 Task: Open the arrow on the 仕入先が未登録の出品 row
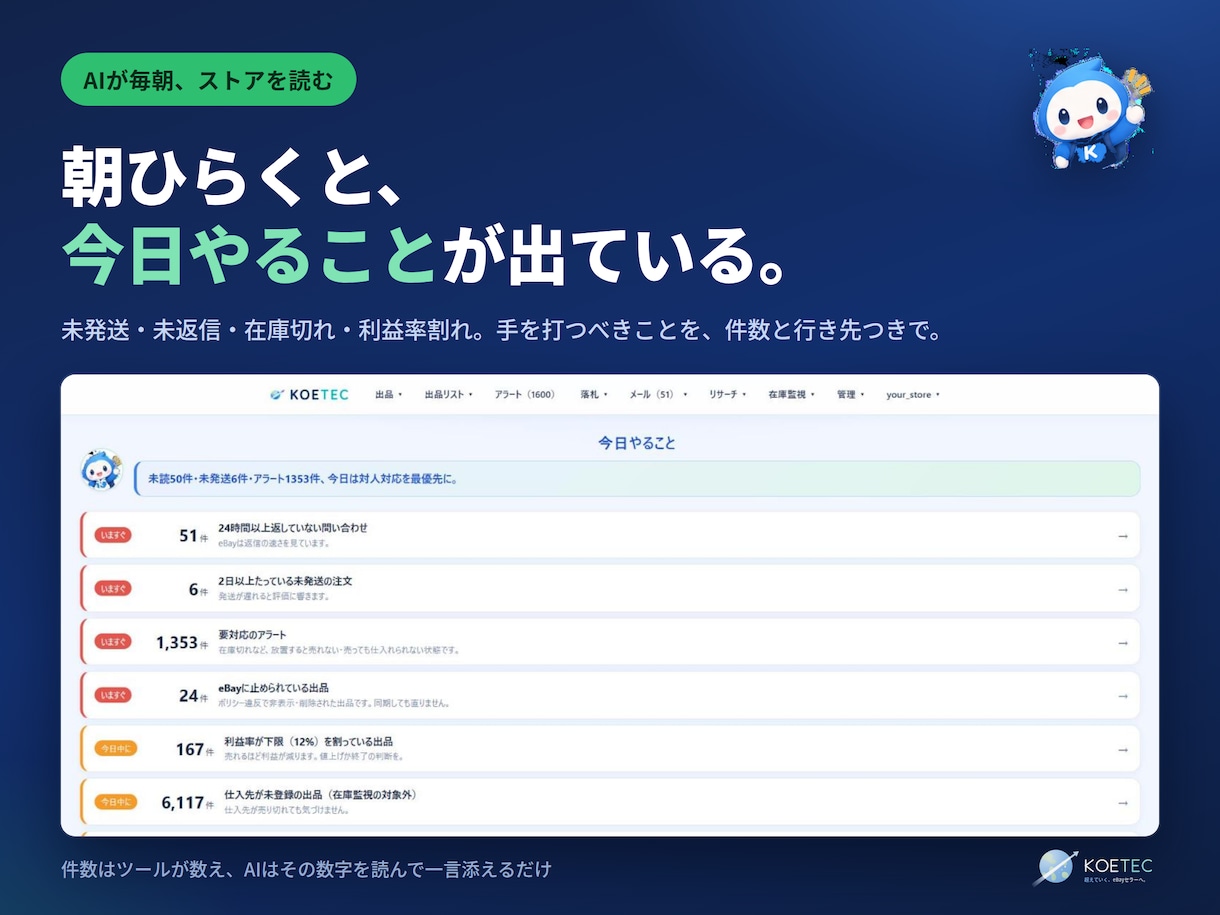tap(1122, 803)
